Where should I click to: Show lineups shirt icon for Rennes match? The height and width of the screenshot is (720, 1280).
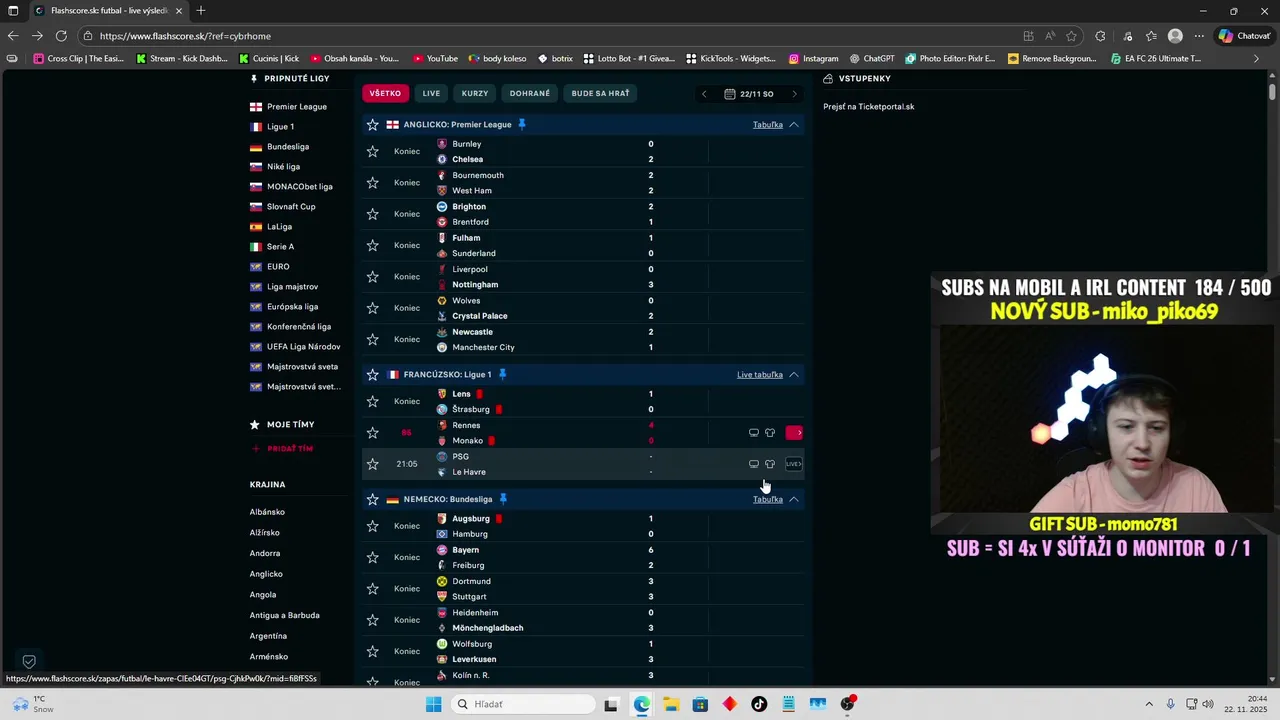[770, 433]
